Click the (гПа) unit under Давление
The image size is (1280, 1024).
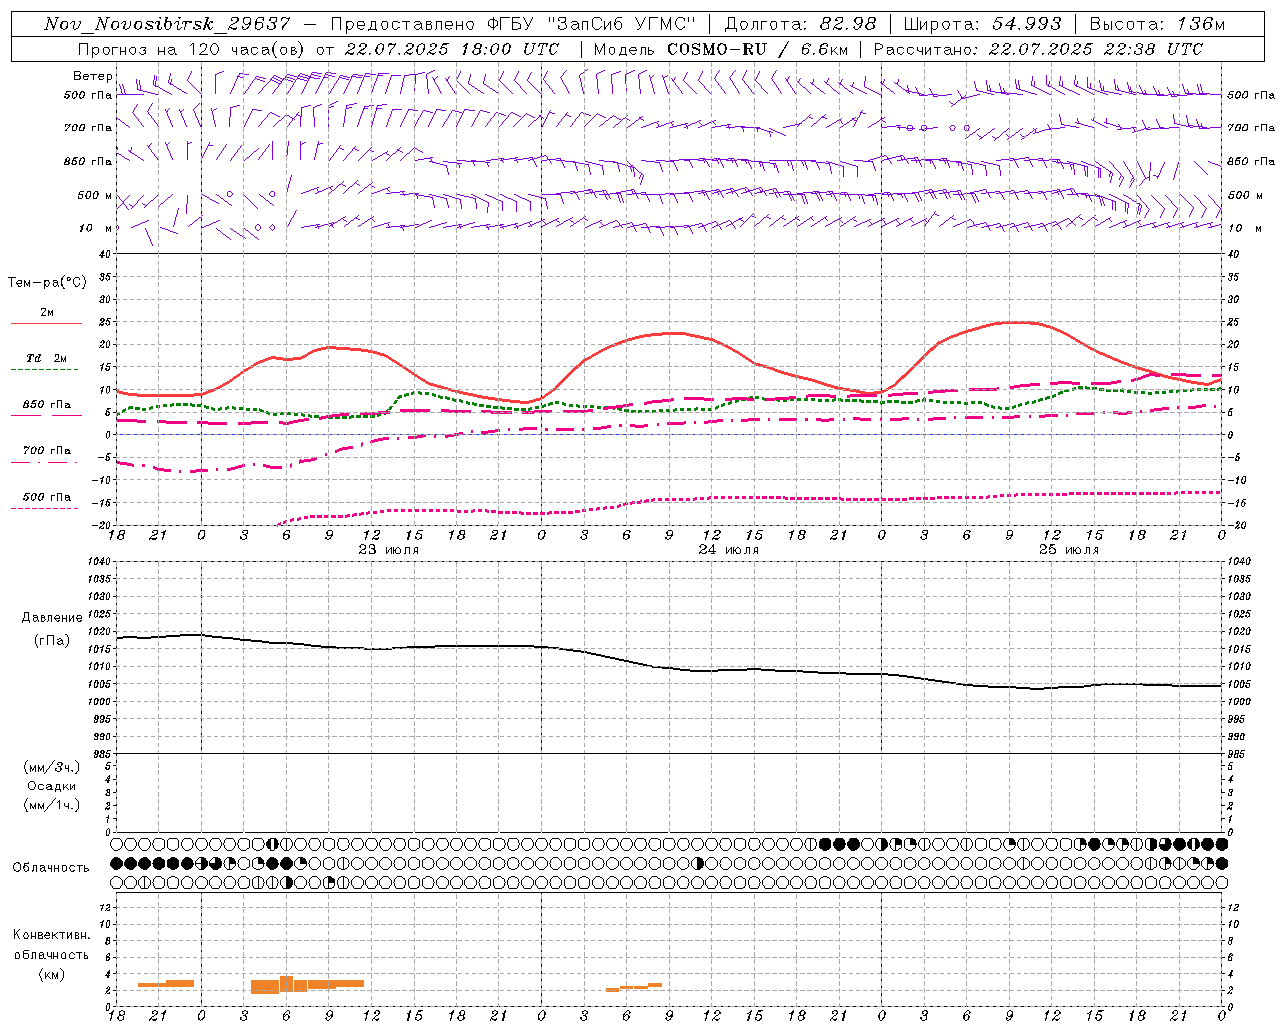point(52,640)
